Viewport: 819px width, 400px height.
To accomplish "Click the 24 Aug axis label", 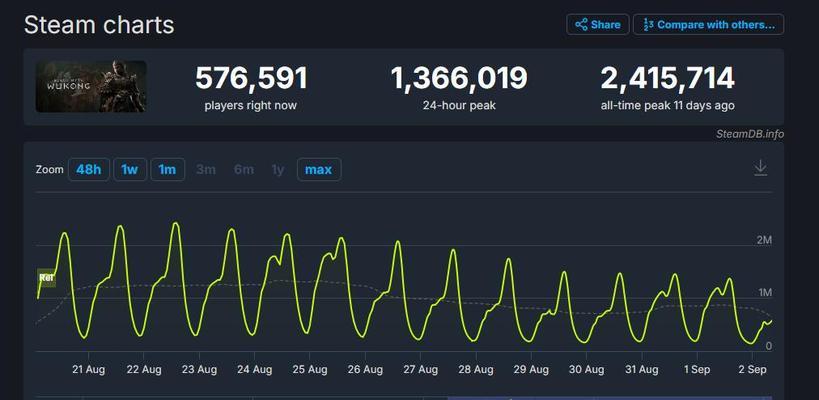I will click(254, 370).
